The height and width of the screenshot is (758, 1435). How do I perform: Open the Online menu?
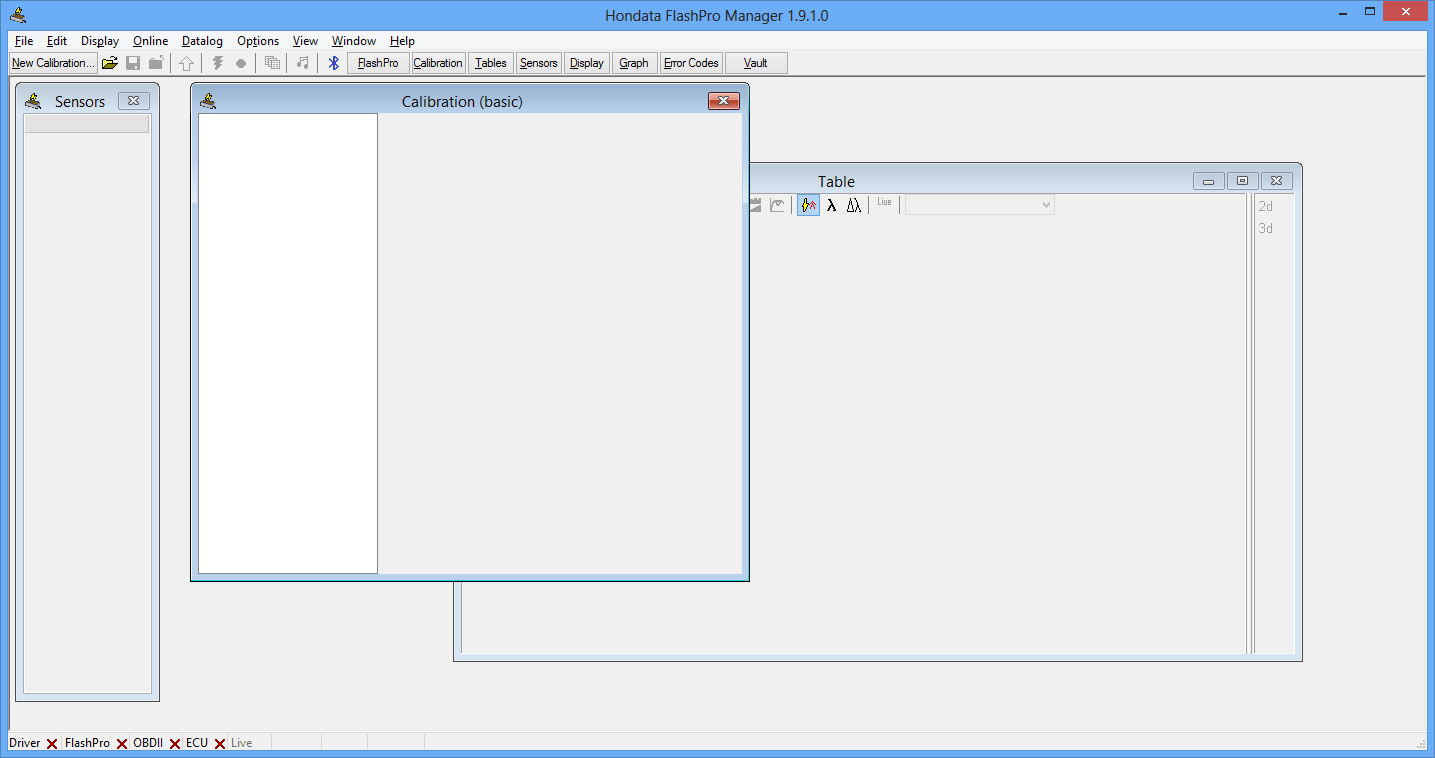pyautogui.click(x=151, y=41)
